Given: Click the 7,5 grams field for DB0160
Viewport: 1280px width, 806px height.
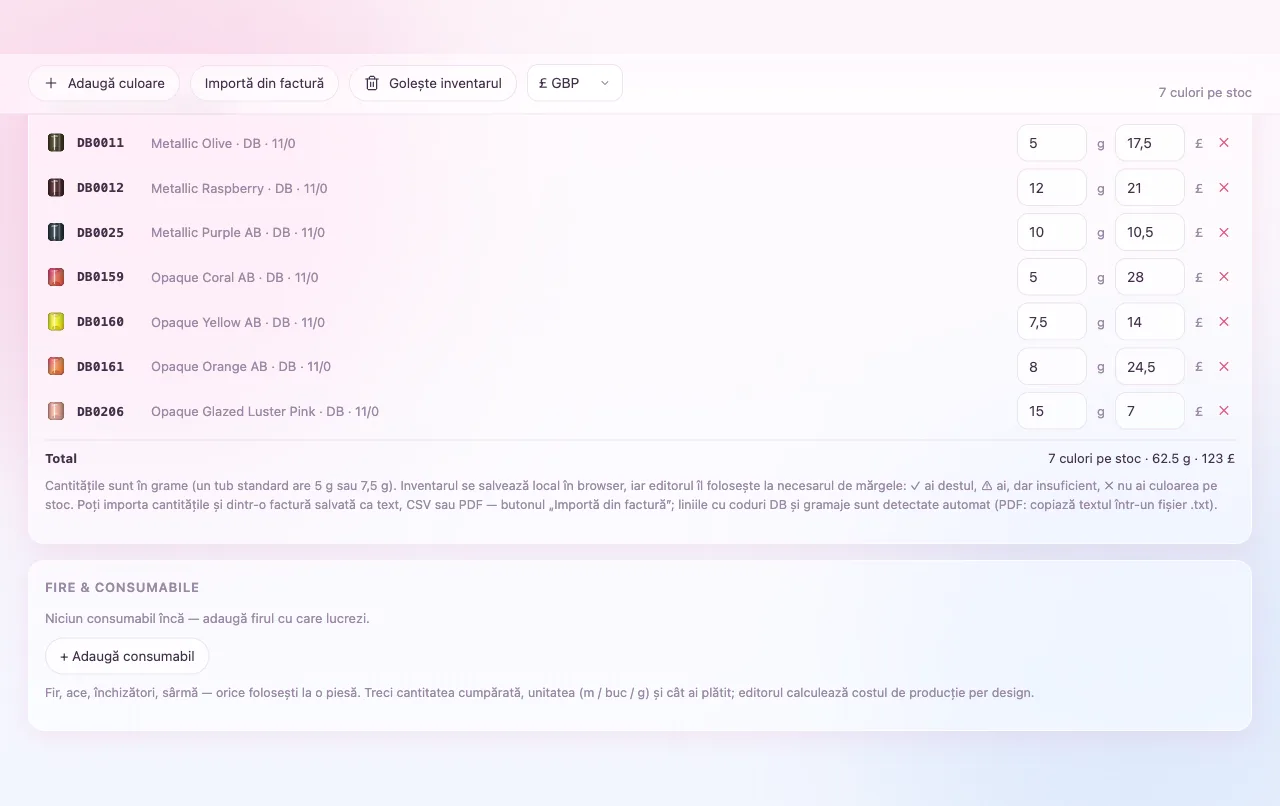Looking at the screenshot, I should pos(1052,322).
